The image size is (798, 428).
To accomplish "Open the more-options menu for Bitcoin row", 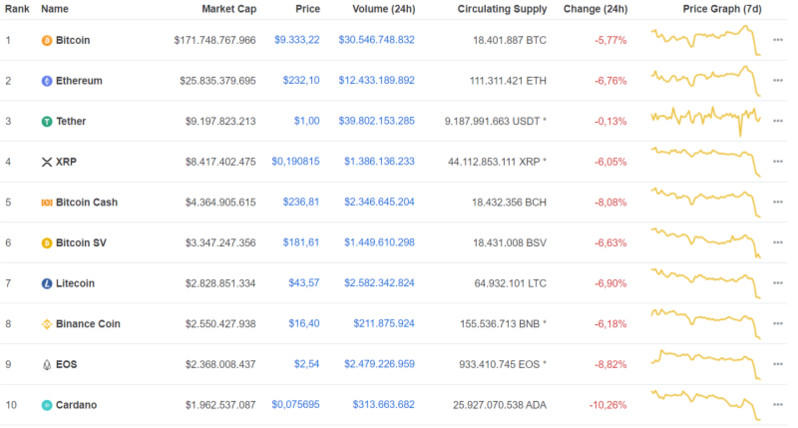I will pos(778,40).
